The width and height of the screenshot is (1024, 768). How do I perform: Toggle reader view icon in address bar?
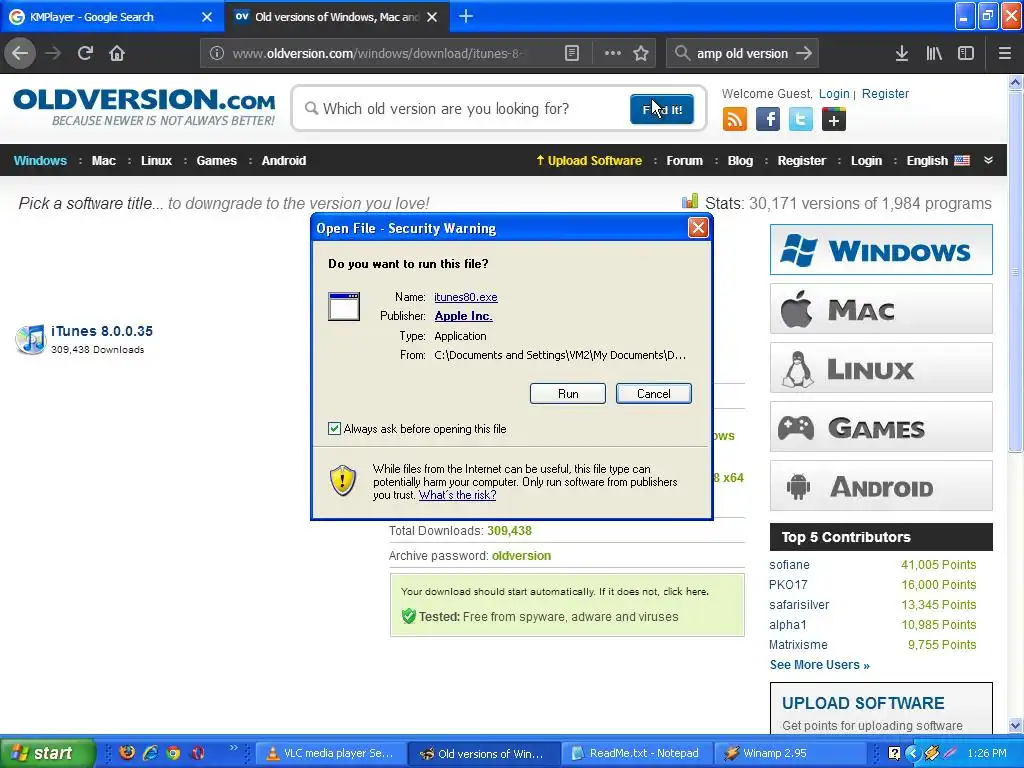tap(571, 54)
